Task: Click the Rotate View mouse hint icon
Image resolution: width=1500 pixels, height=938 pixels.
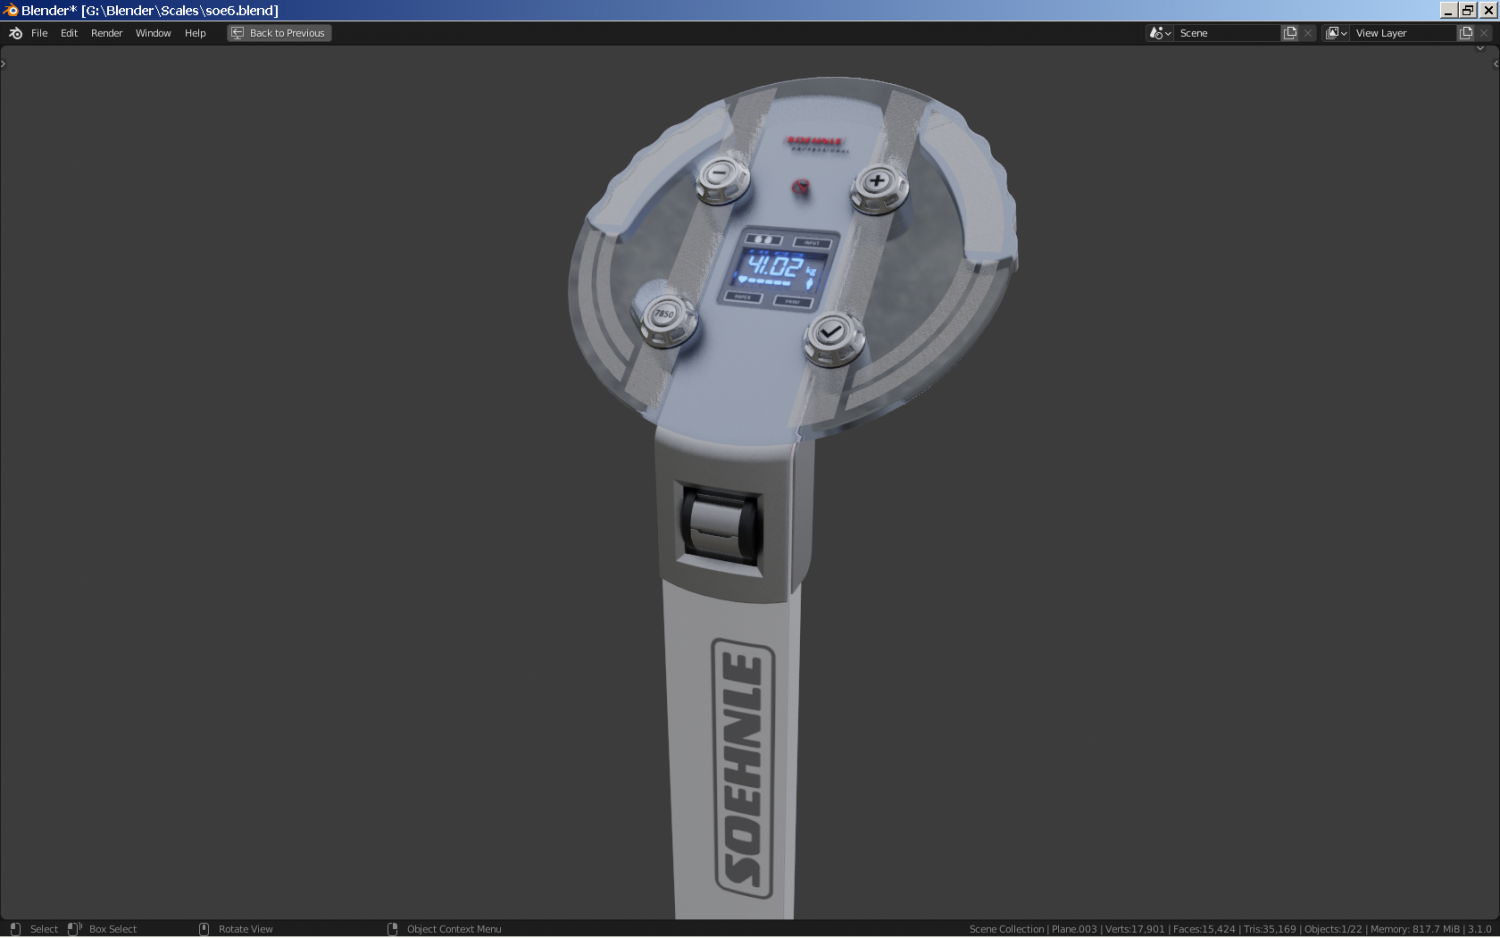Action: [x=204, y=929]
